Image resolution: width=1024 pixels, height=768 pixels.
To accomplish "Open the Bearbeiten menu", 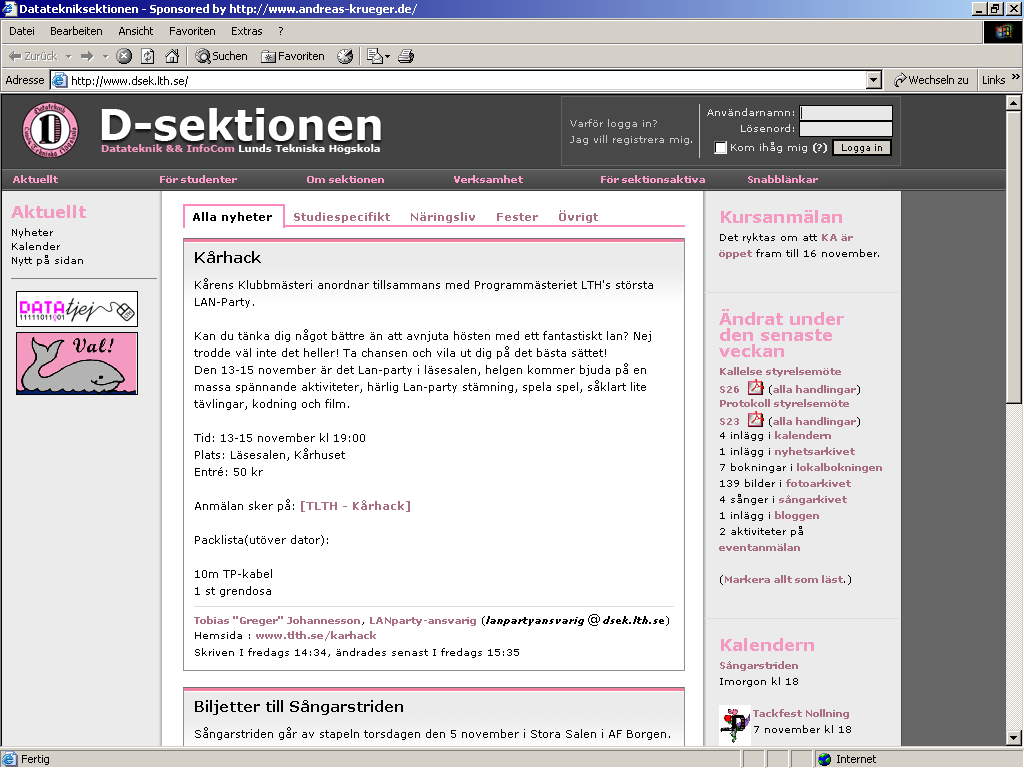I will (x=76, y=31).
